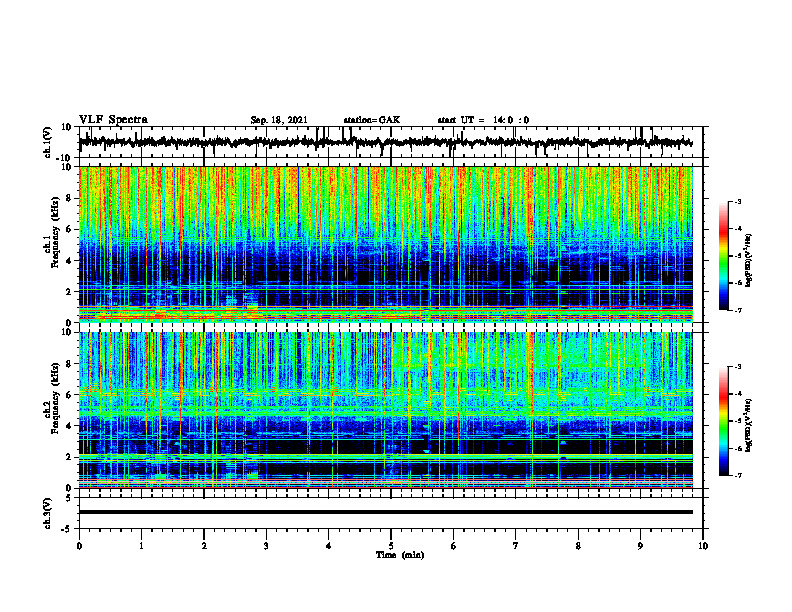The image size is (792, 612).
Task: Click the "Time (min)" axis label
Action: tap(400, 555)
